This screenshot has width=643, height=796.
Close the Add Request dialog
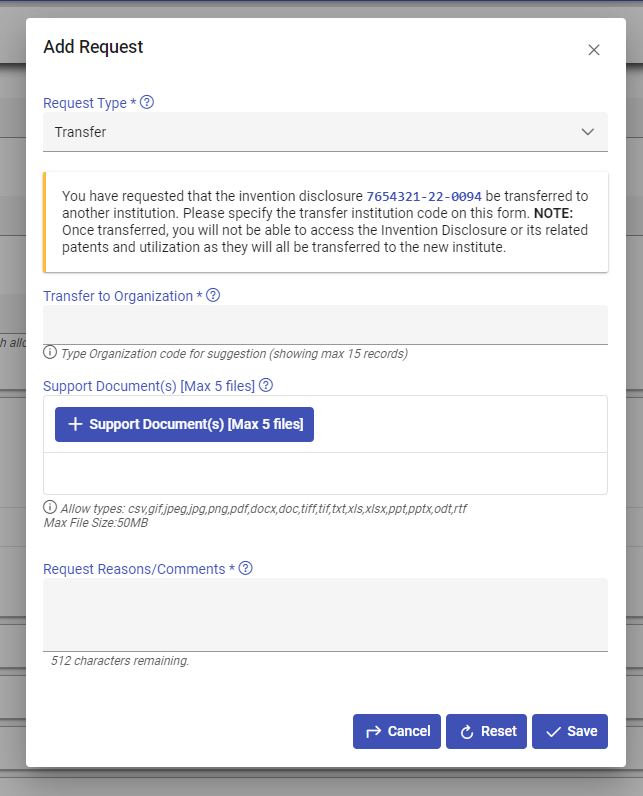click(594, 50)
